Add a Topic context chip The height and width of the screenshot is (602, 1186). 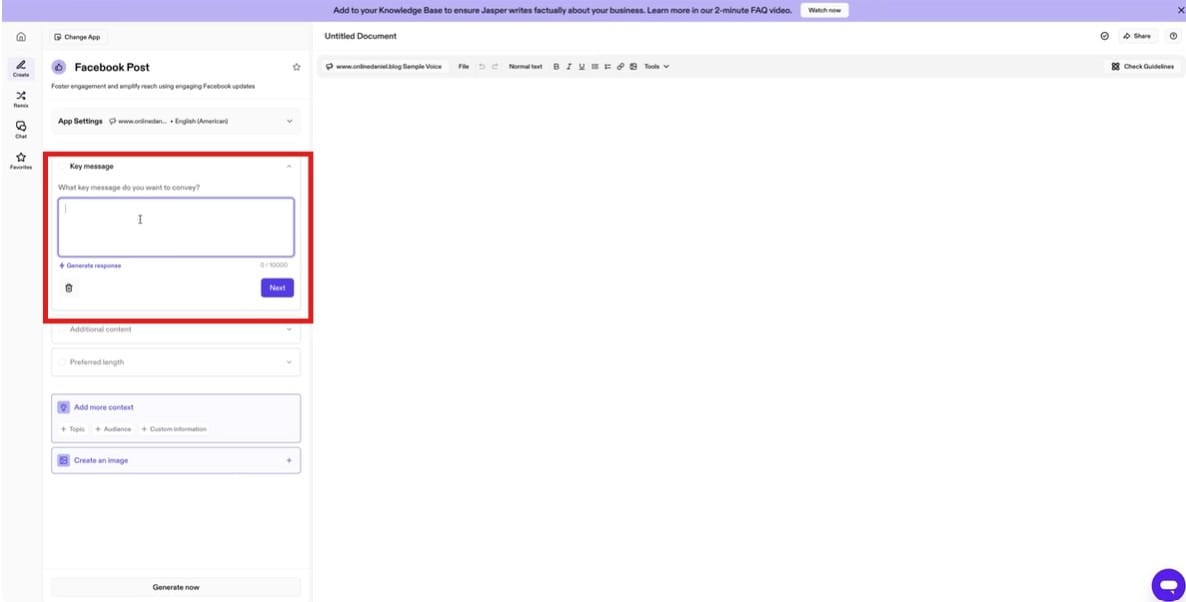coord(73,429)
